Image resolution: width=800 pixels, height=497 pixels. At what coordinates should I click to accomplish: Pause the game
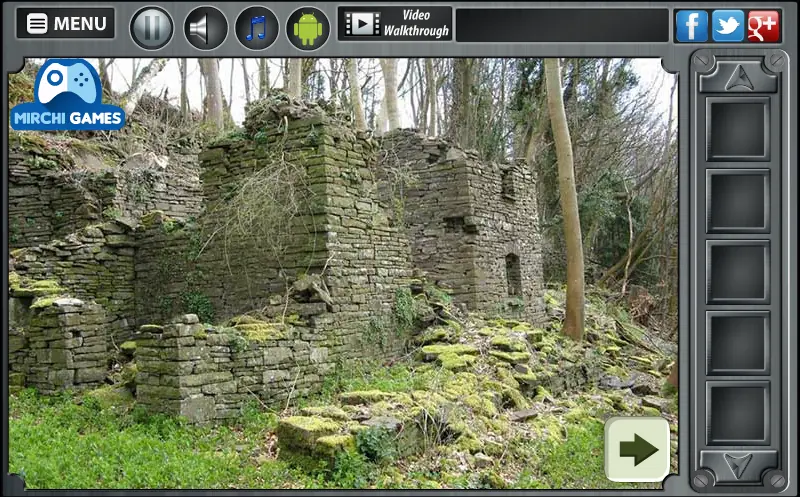152,28
